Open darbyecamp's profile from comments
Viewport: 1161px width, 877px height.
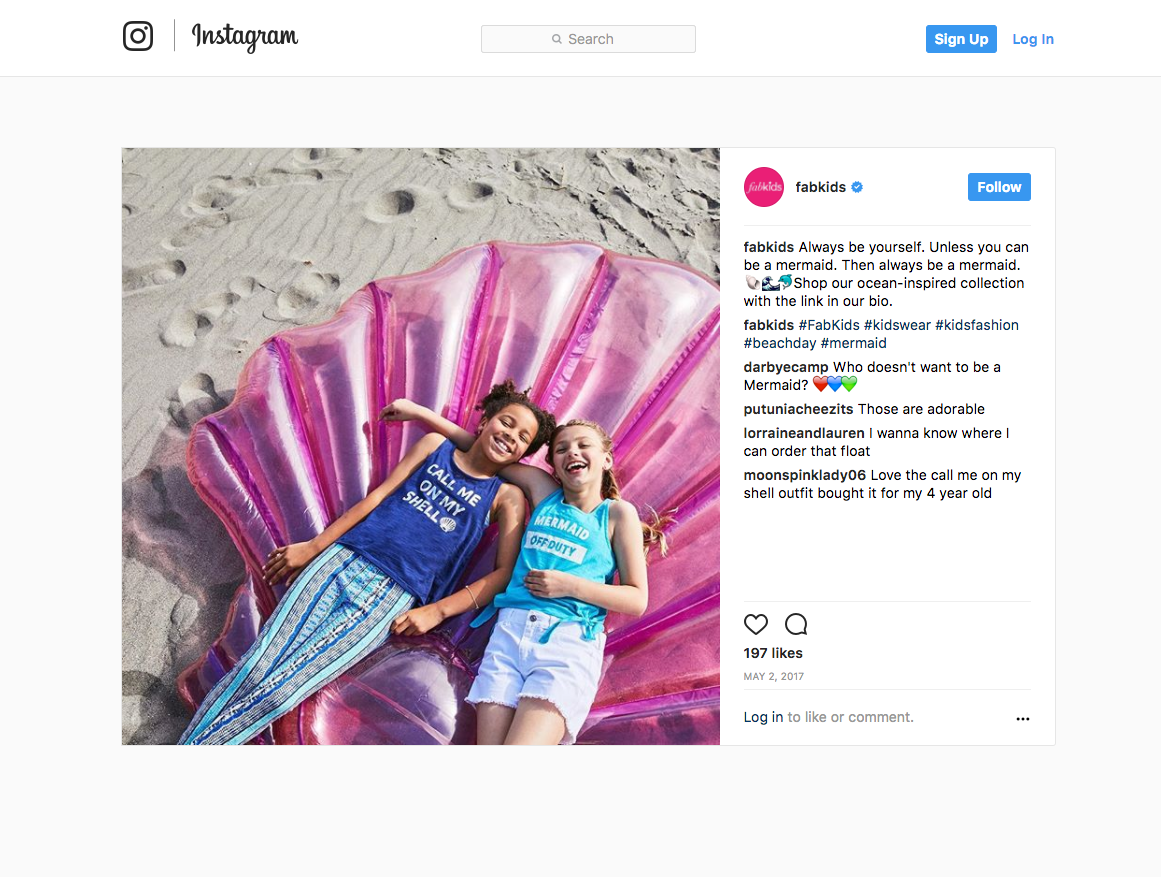pyautogui.click(x=786, y=367)
